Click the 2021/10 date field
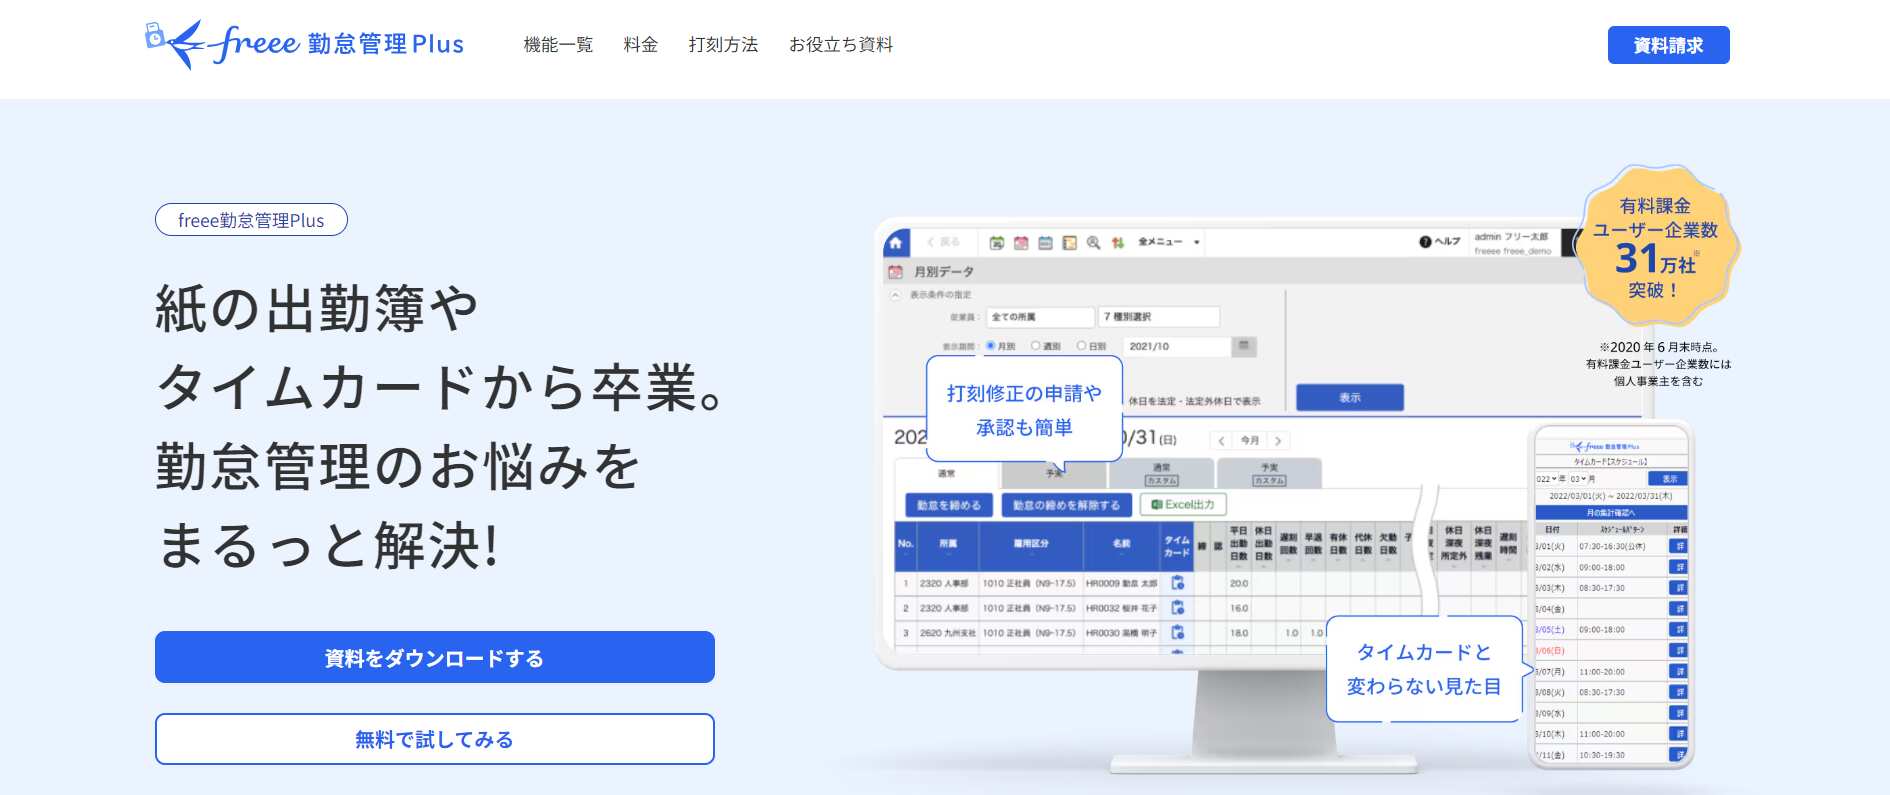 (1176, 347)
